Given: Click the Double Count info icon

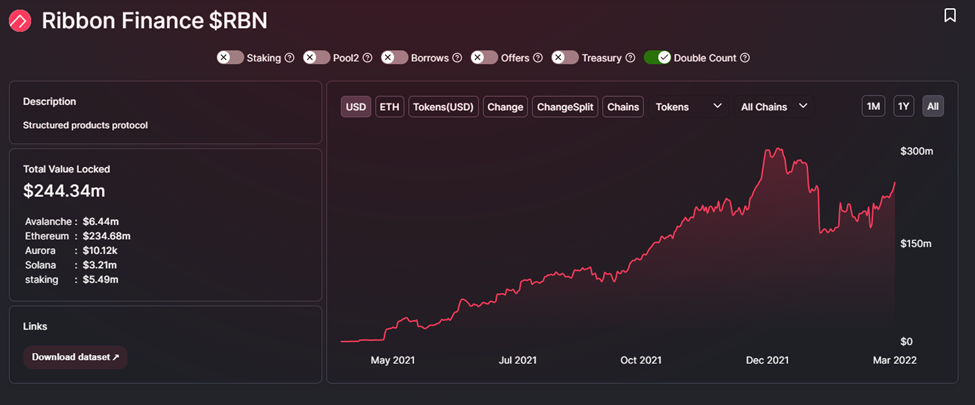Looking at the screenshot, I should [x=744, y=58].
